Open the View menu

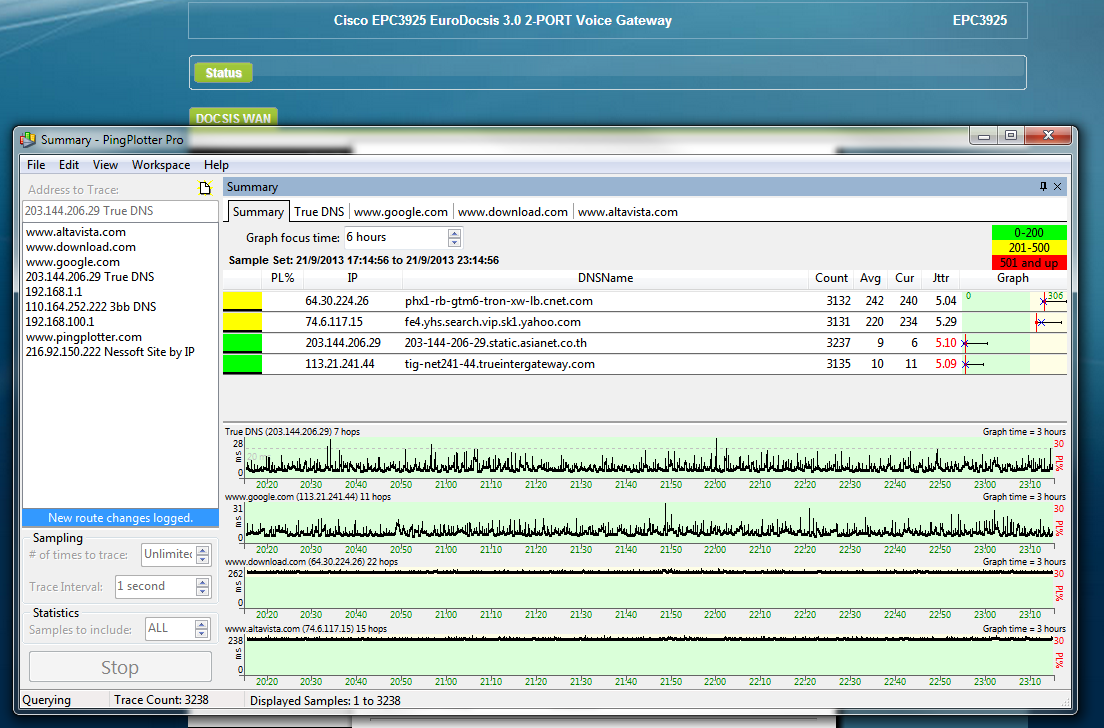[x=105, y=165]
